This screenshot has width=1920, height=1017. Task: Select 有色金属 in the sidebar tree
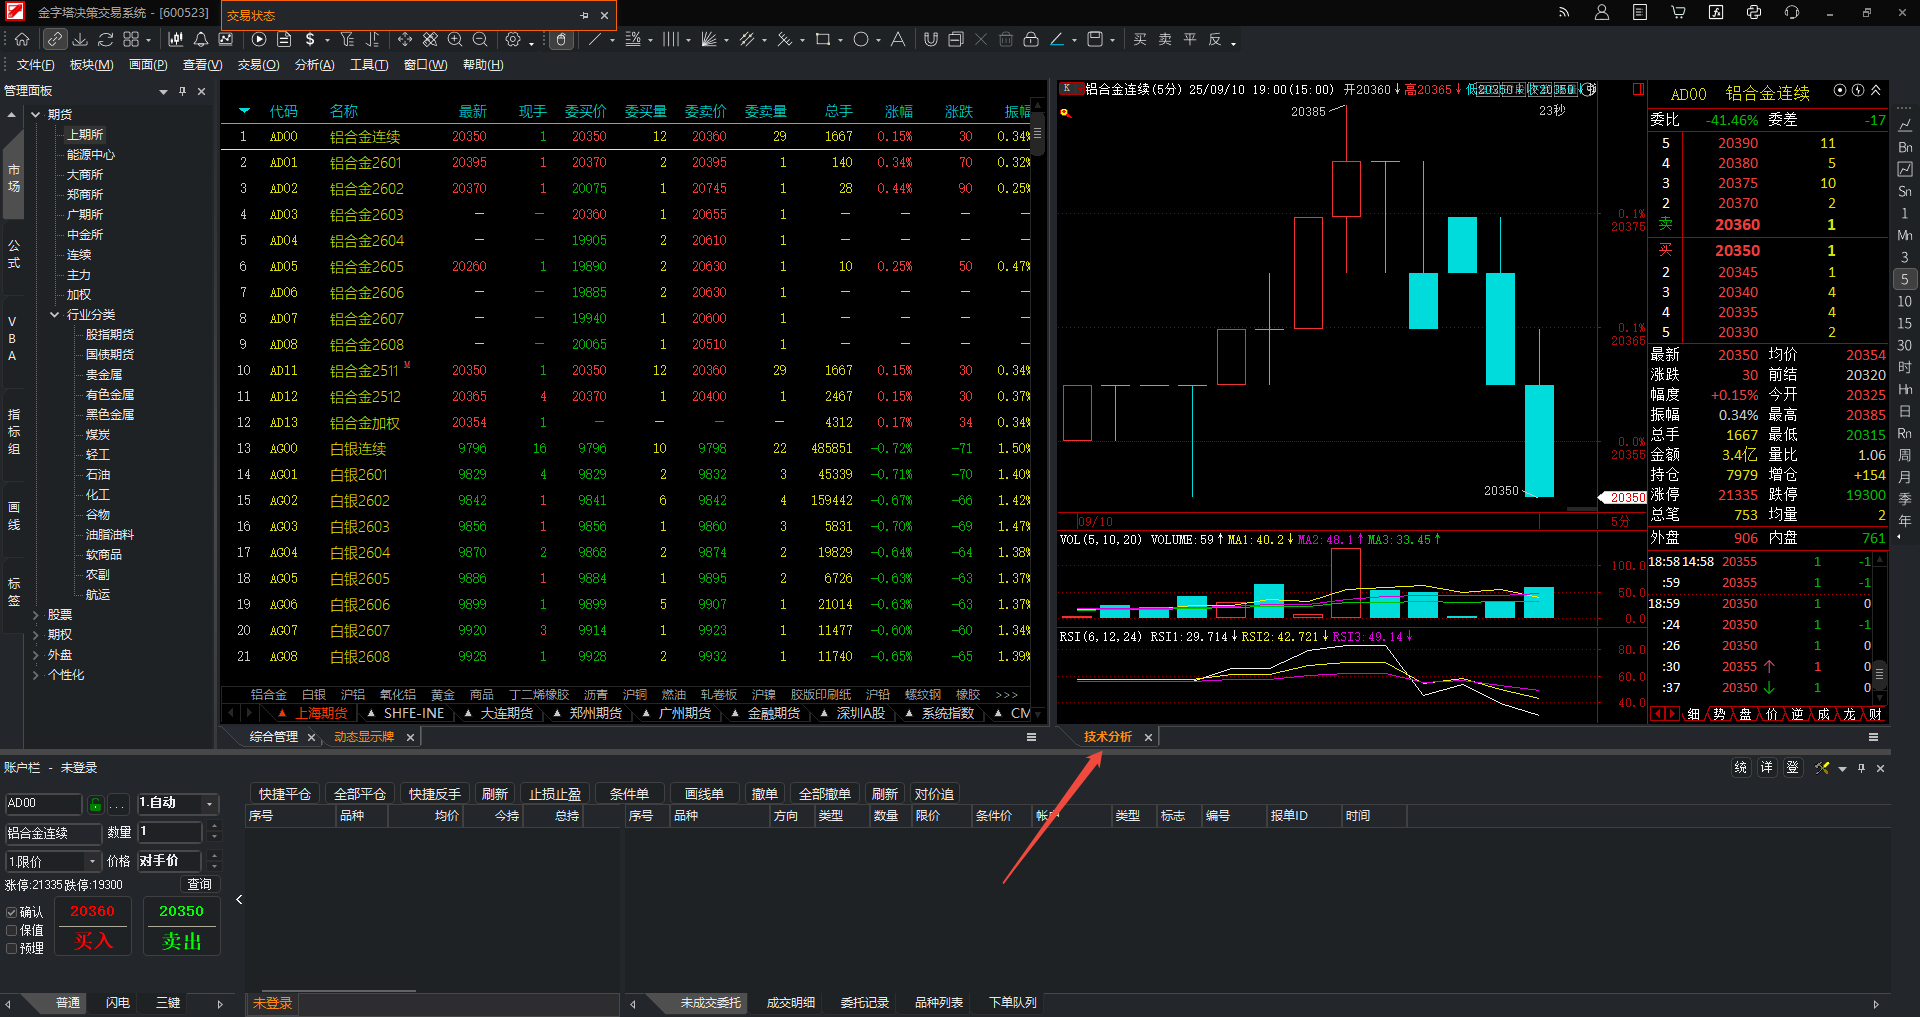point(110,395)
